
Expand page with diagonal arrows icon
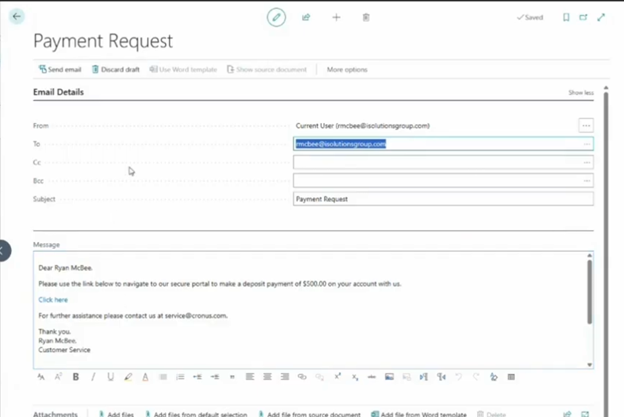tap(601, 17)
